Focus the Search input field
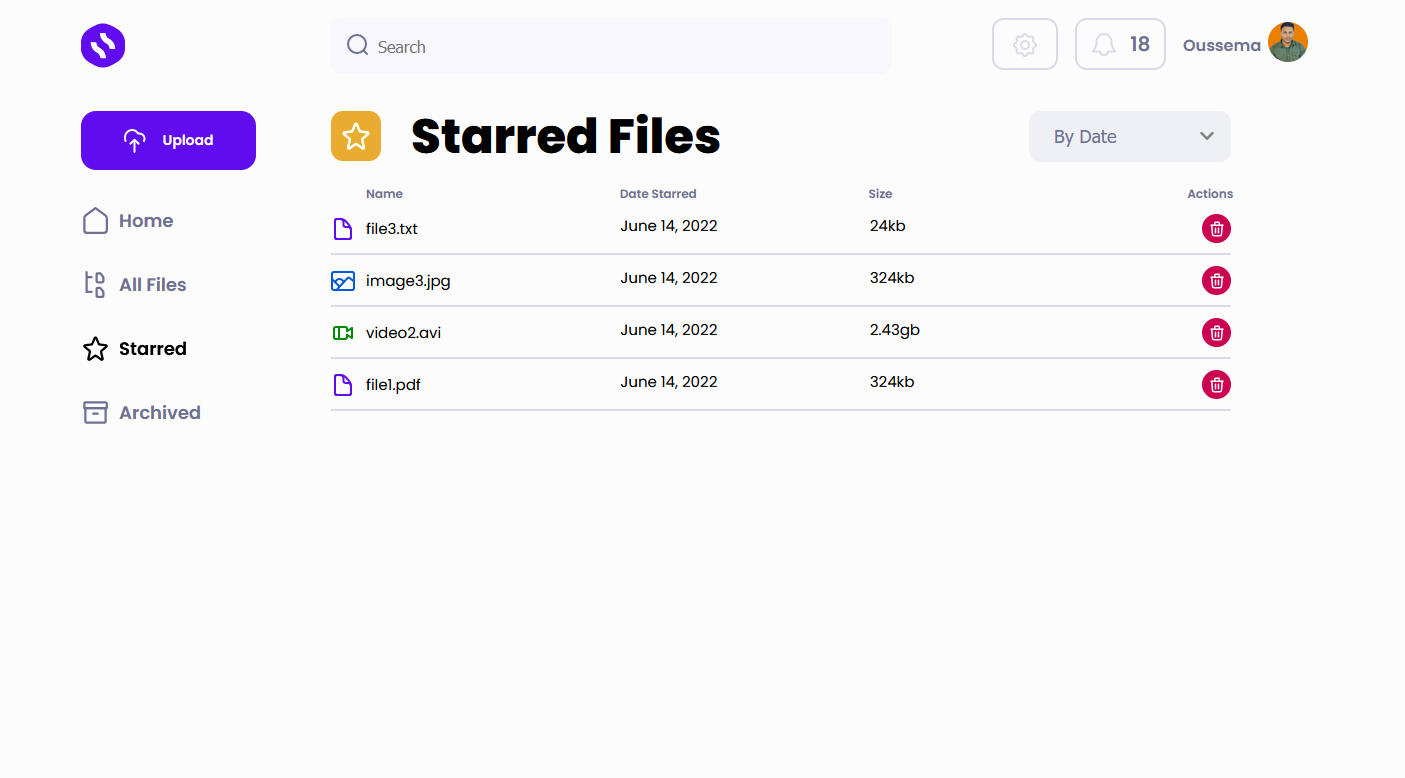Viewport: 1405px width, 778px height. tap(611, 46)
